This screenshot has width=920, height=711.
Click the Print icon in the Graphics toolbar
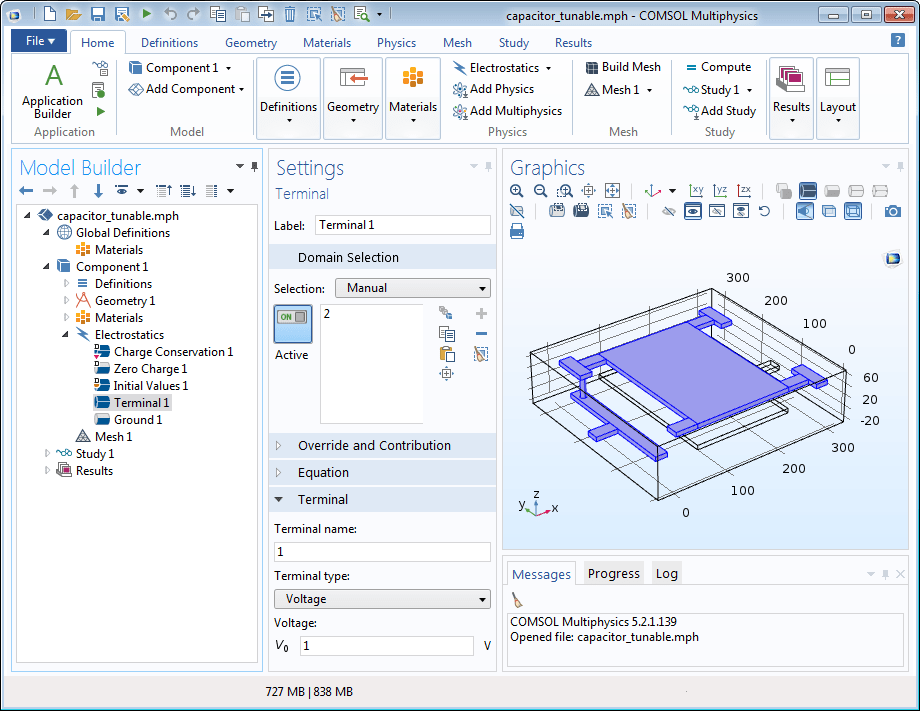[516, 230]
